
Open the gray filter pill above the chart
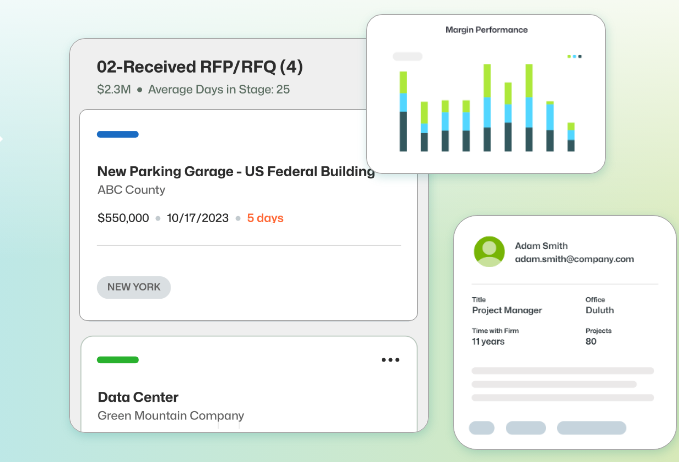407,56
